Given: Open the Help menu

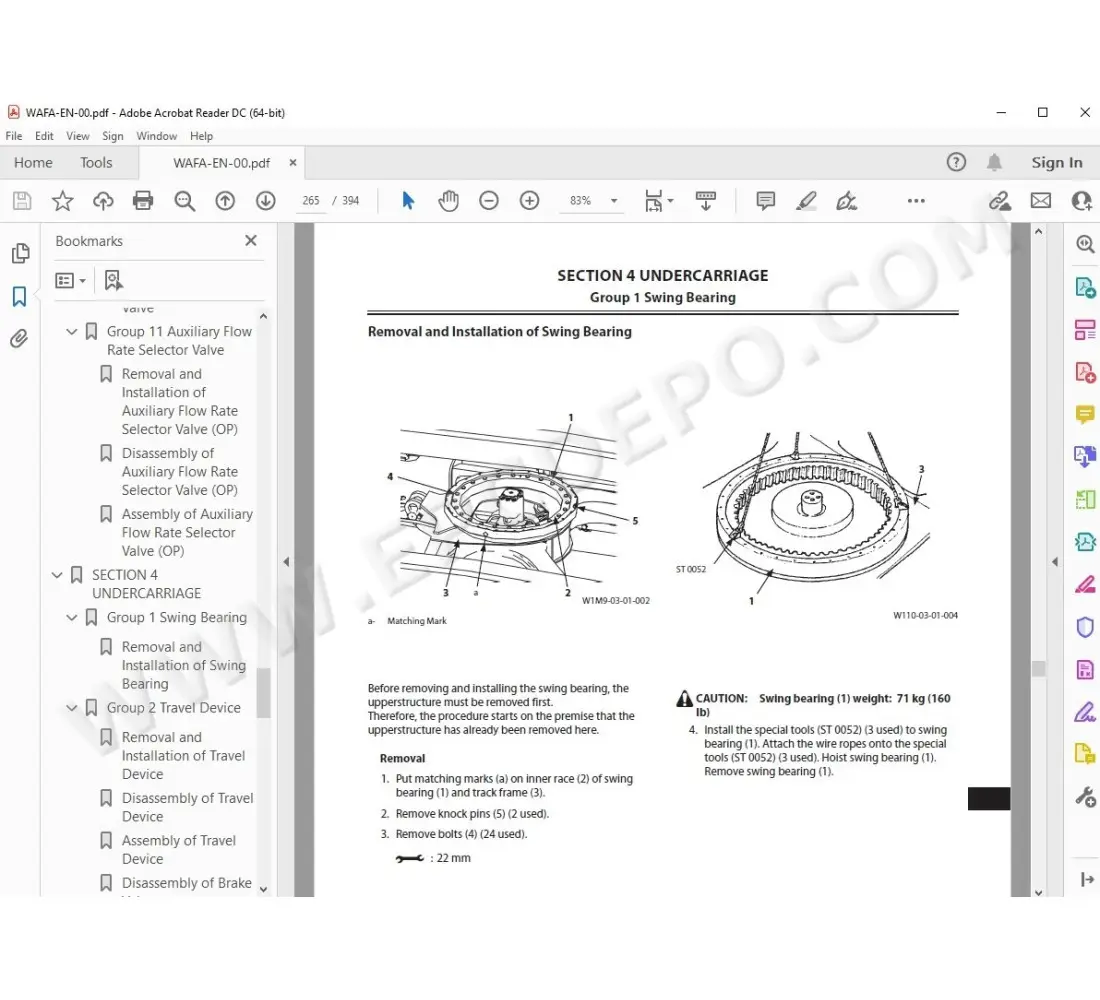Looking at the screenshot, I should [x=201, y=136].
